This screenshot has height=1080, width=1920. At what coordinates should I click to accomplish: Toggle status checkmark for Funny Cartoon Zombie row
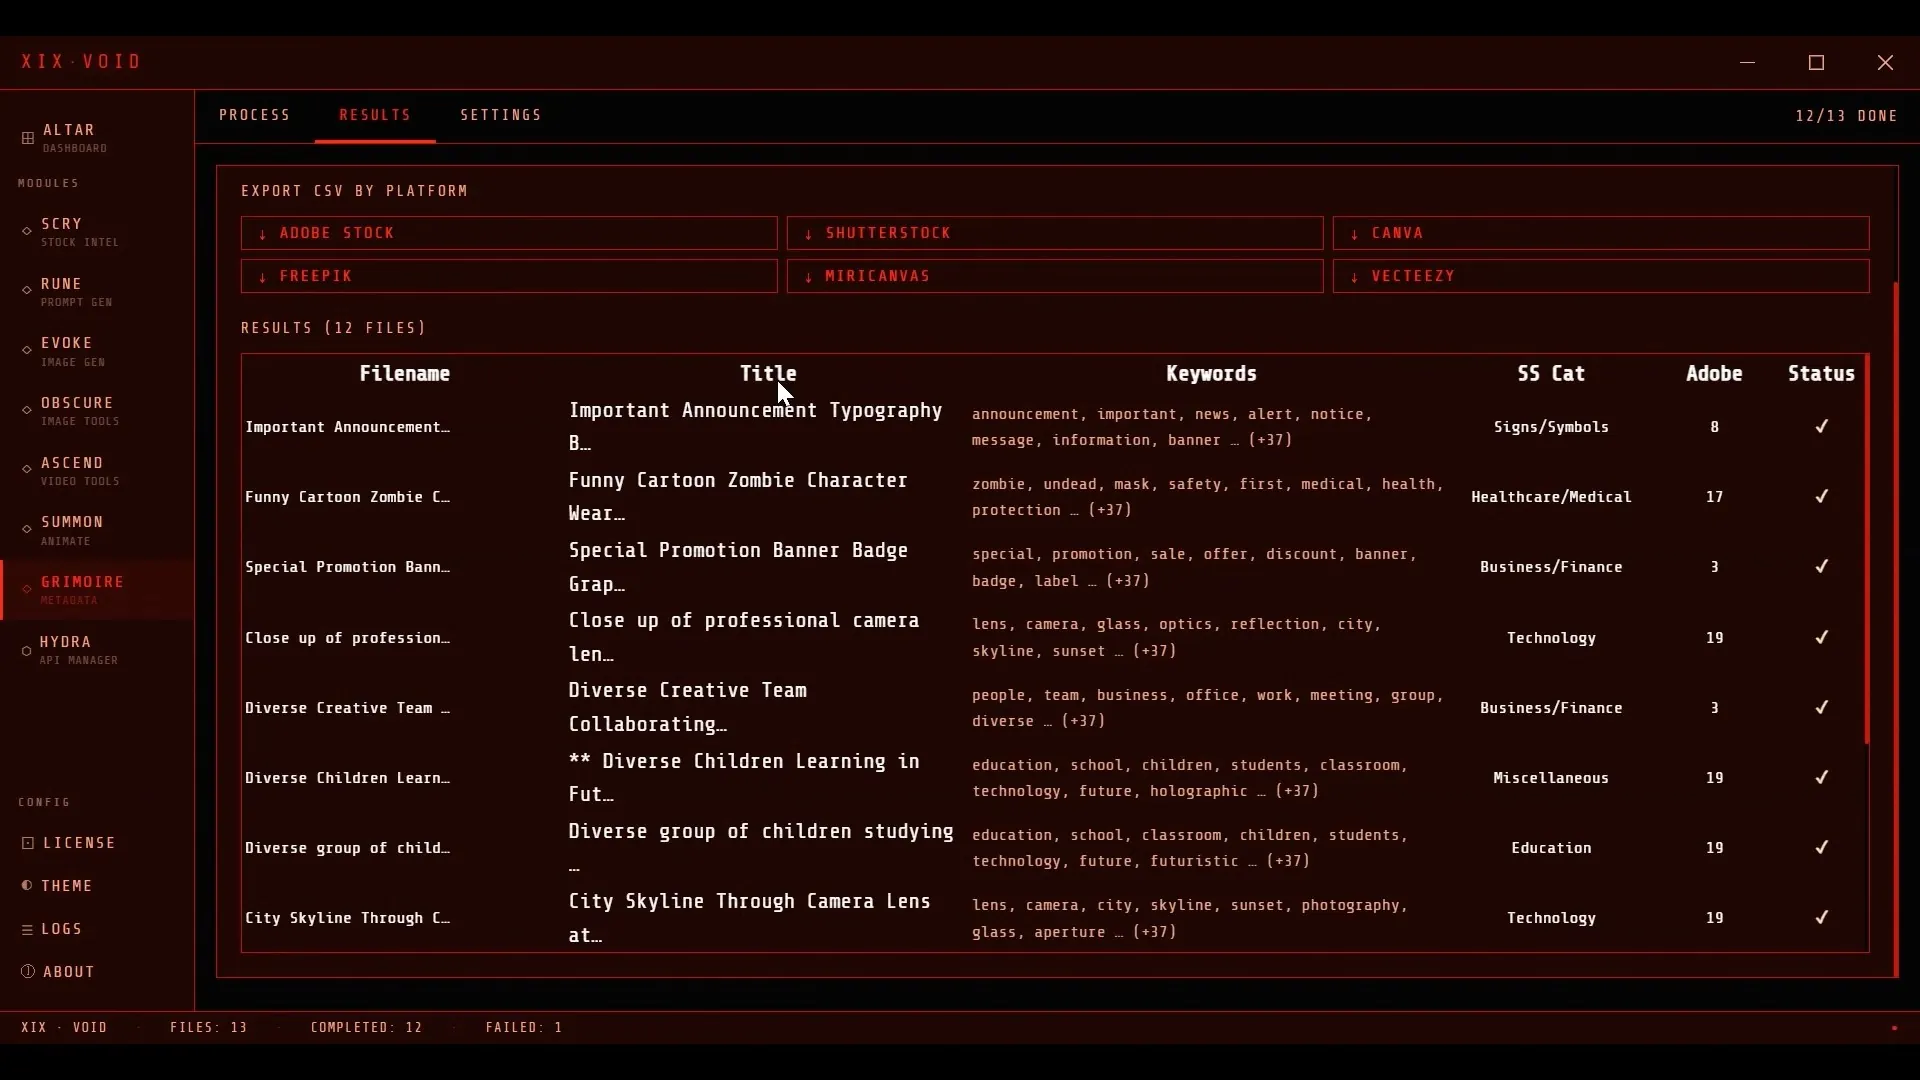tap(1820, 496)
